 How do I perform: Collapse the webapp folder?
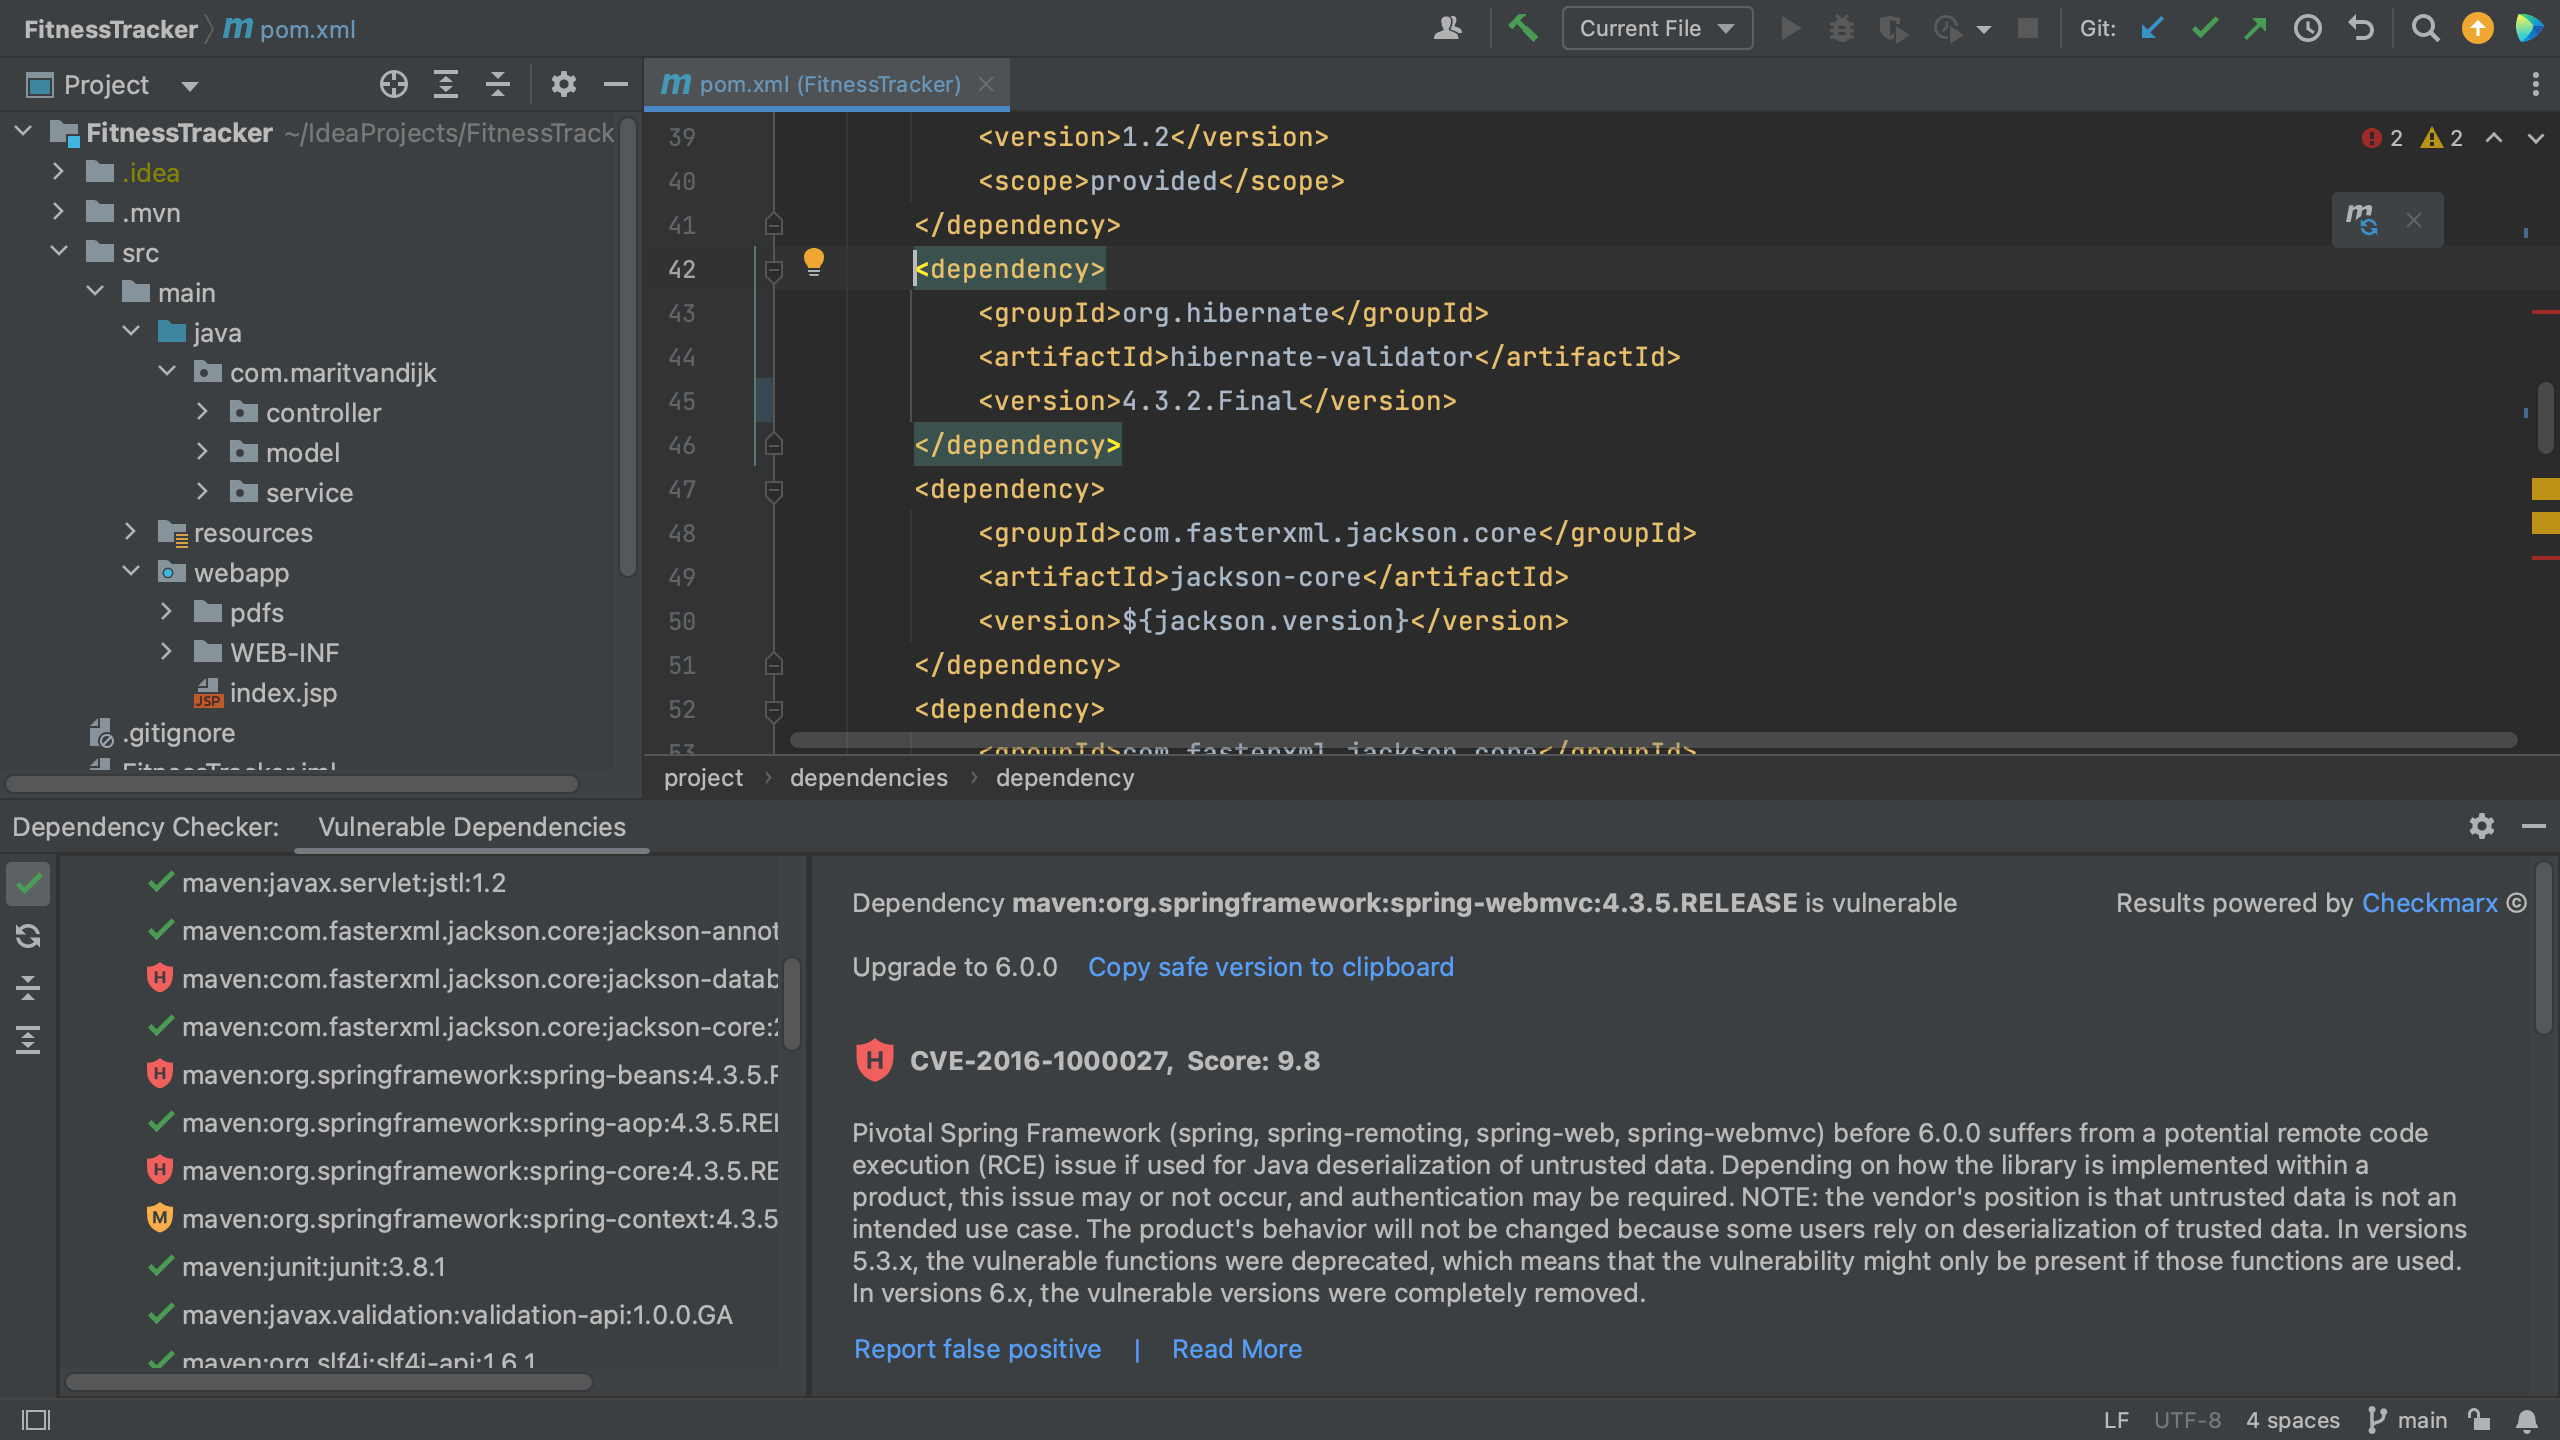click(131, 572)
